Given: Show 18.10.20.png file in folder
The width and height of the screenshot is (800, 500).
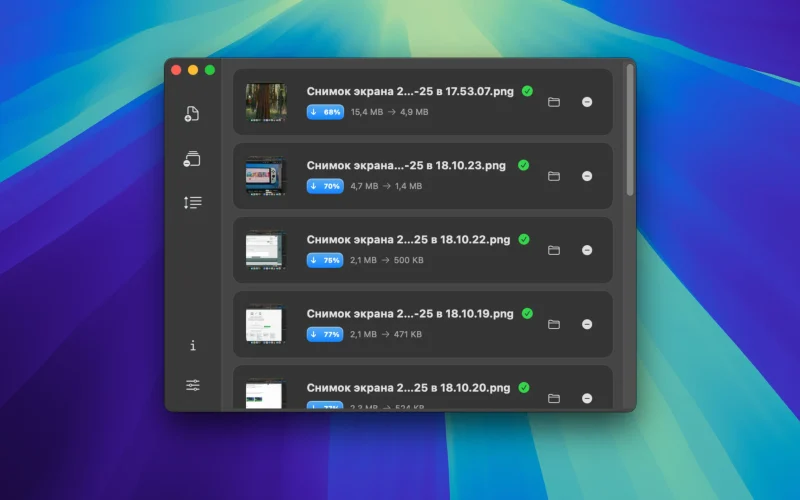Looking at the screenshot, I should [x=554, y=398].
